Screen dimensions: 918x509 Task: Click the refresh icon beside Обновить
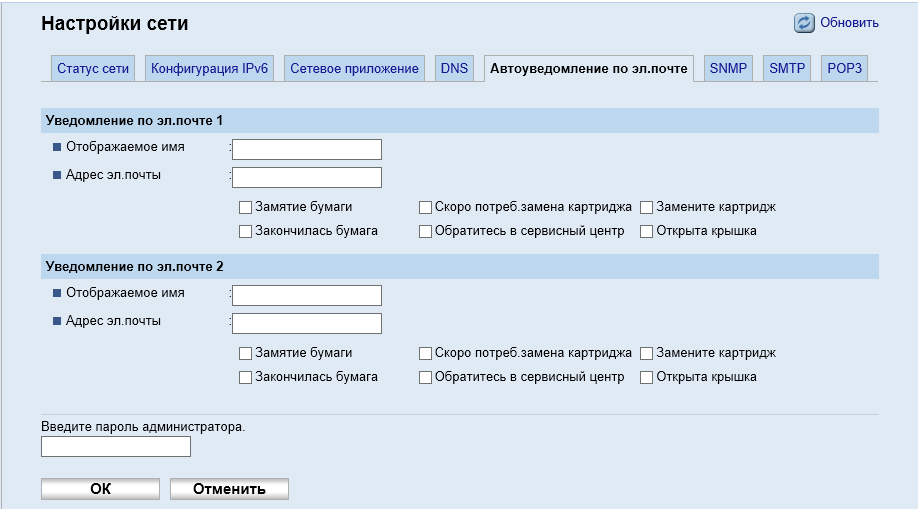[805, 23]
